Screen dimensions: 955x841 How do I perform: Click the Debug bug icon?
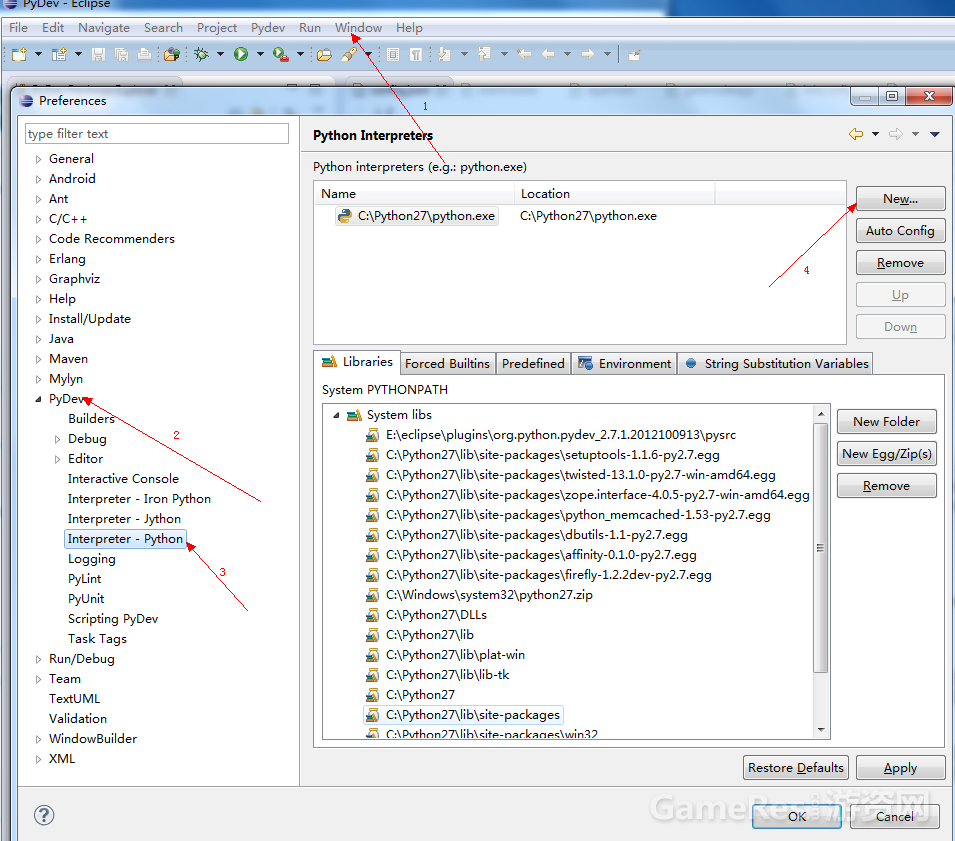pos(201,54)
